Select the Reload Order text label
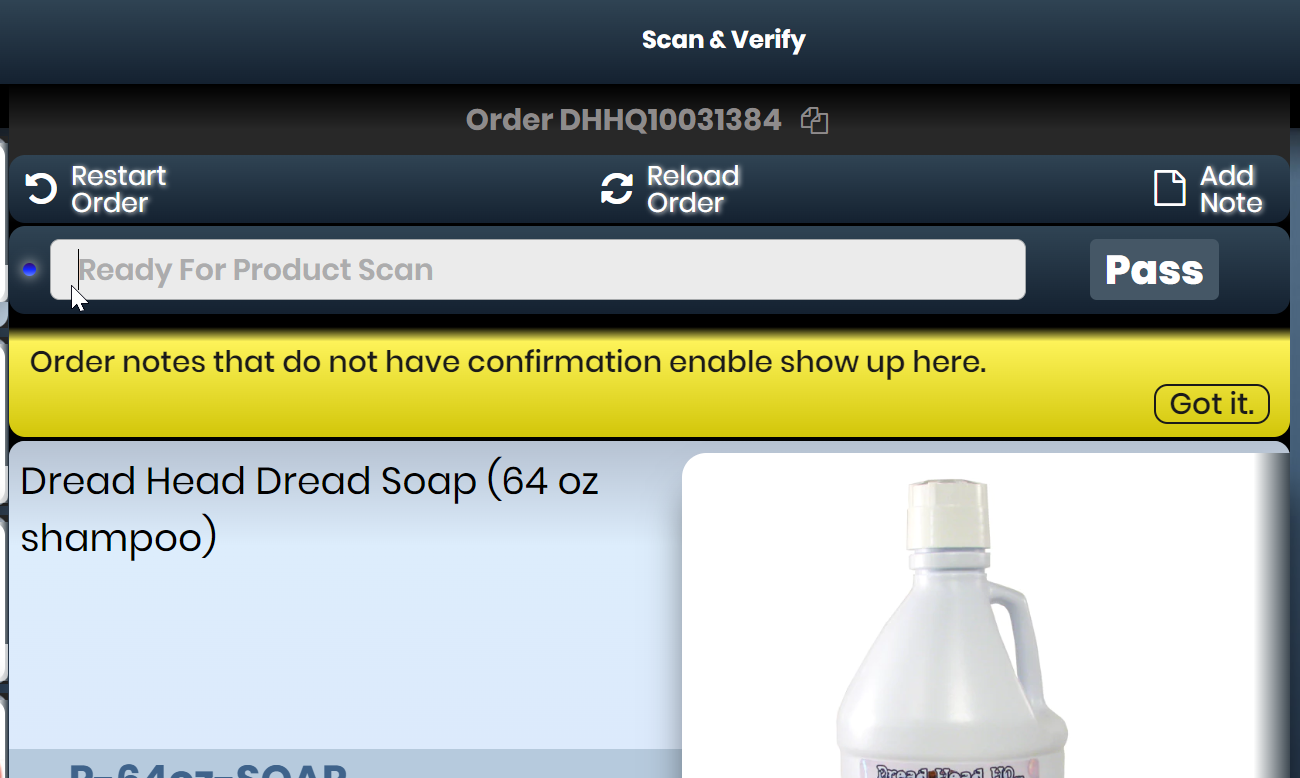Screen dimensions: 1300x778 [693, 189]
